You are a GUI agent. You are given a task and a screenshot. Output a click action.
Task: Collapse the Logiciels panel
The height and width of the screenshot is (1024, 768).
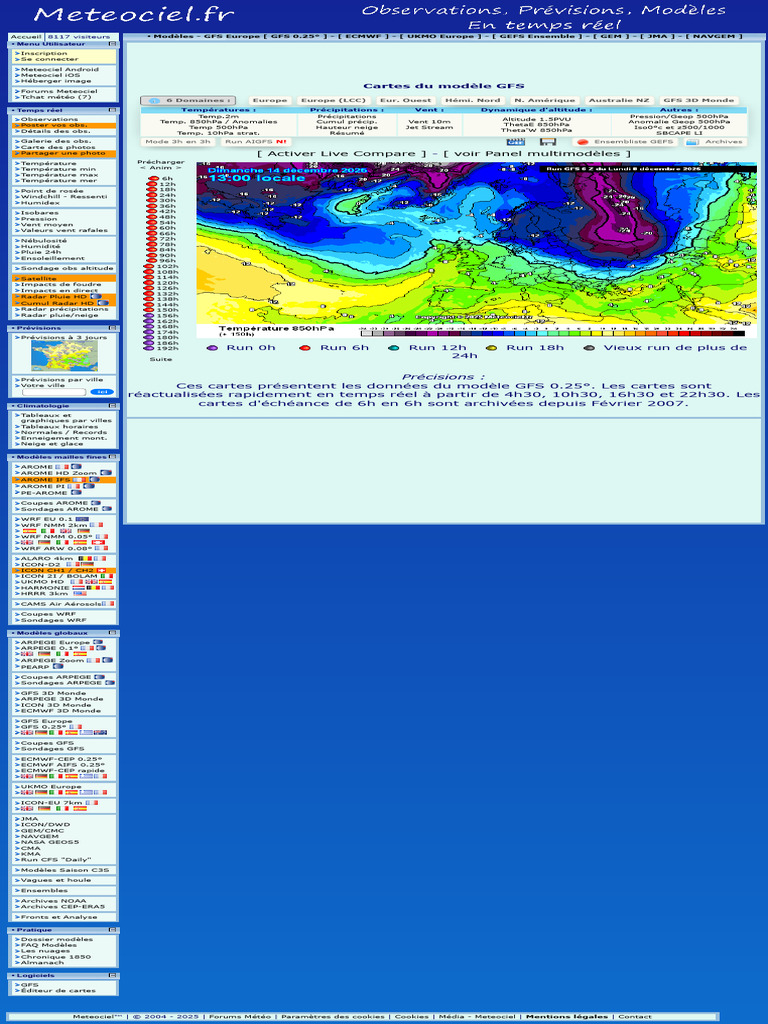tap(112, 975)
